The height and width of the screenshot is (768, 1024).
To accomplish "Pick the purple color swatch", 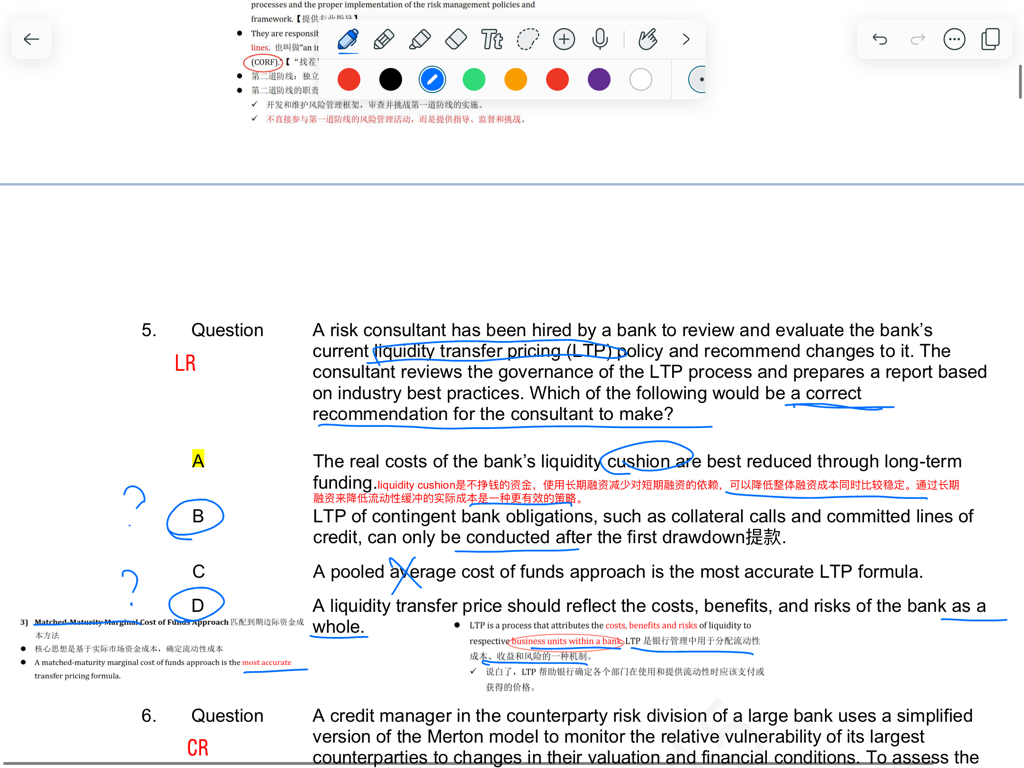I will pos(599,80).
